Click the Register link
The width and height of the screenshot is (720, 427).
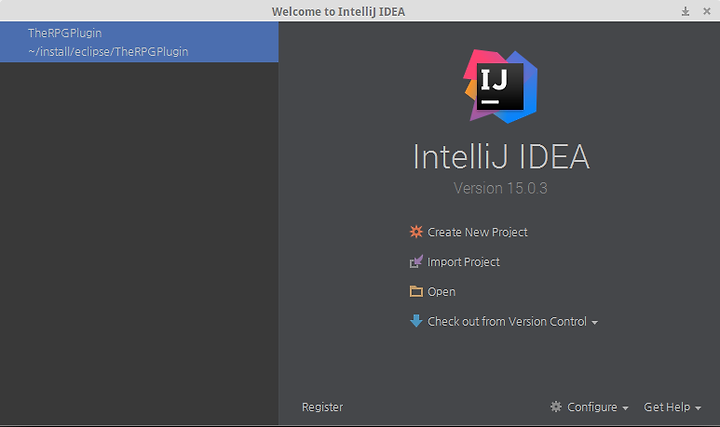point(322,407)
